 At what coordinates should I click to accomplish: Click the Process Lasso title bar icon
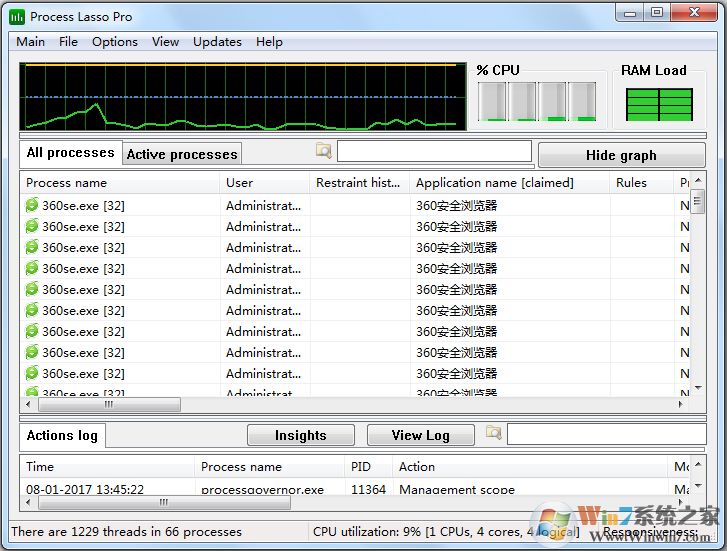[18, 17]
